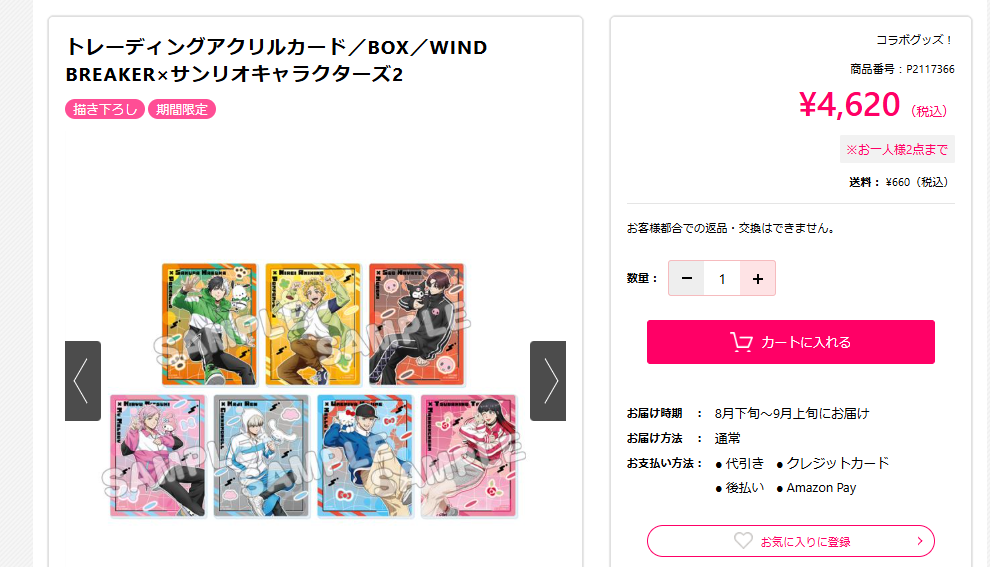
Task: Decrease quantity with minus button
Action: click(x=687, y=278)
